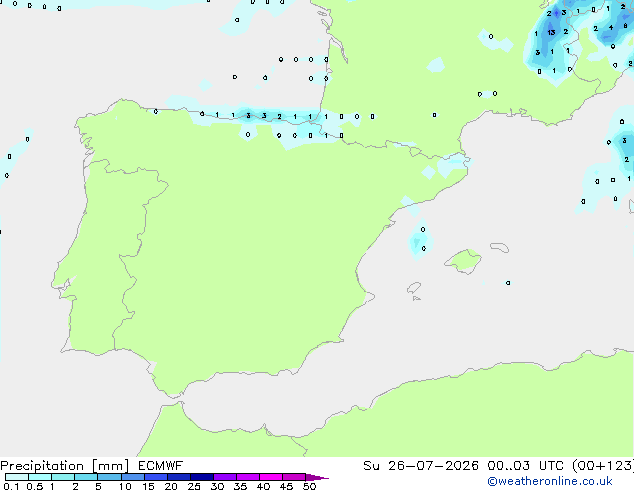This screenshot has width=634, height=490.
Task: Select the 5–10 mm legend color swatch
Action: [109, 477]
